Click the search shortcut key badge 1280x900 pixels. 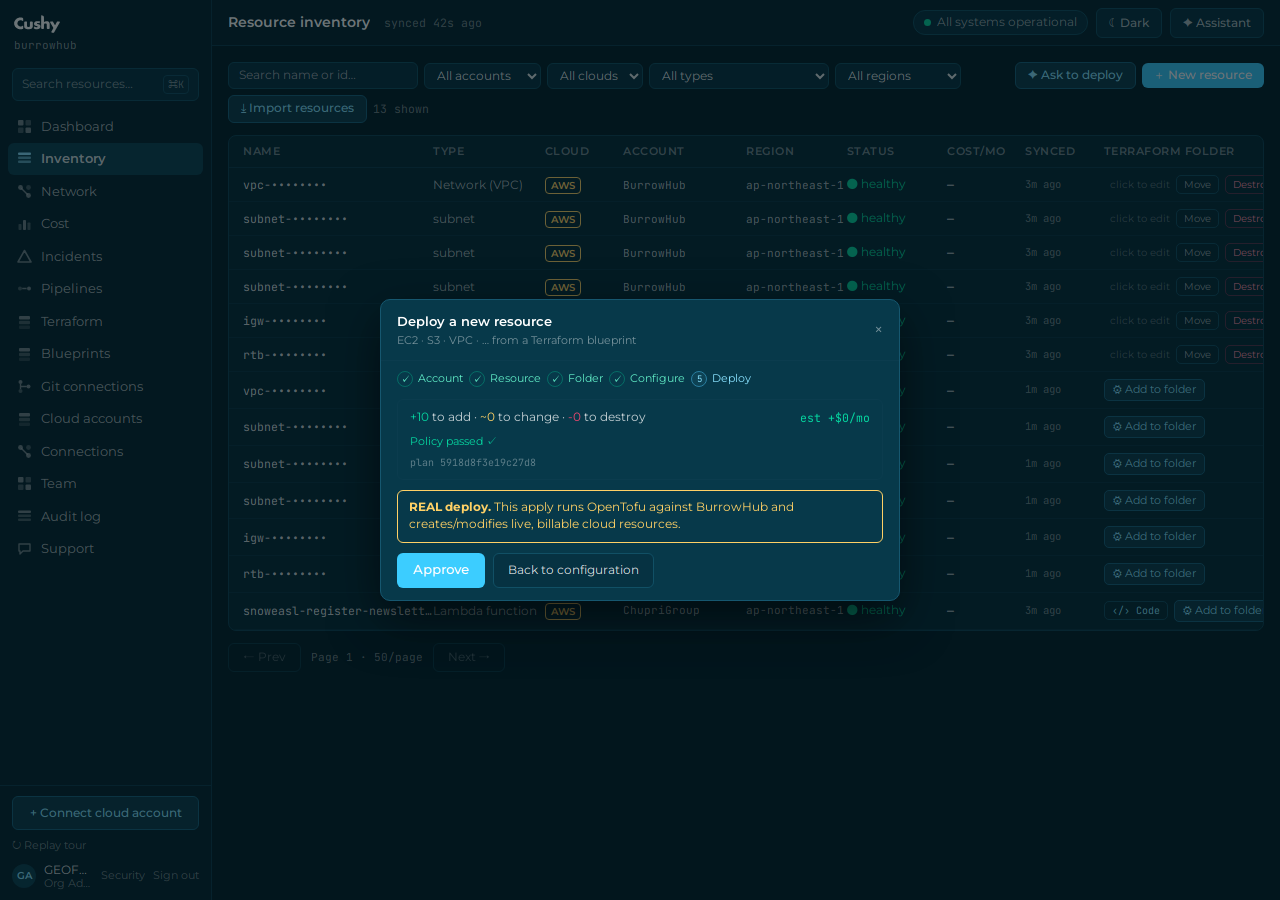tap(176, 84)
